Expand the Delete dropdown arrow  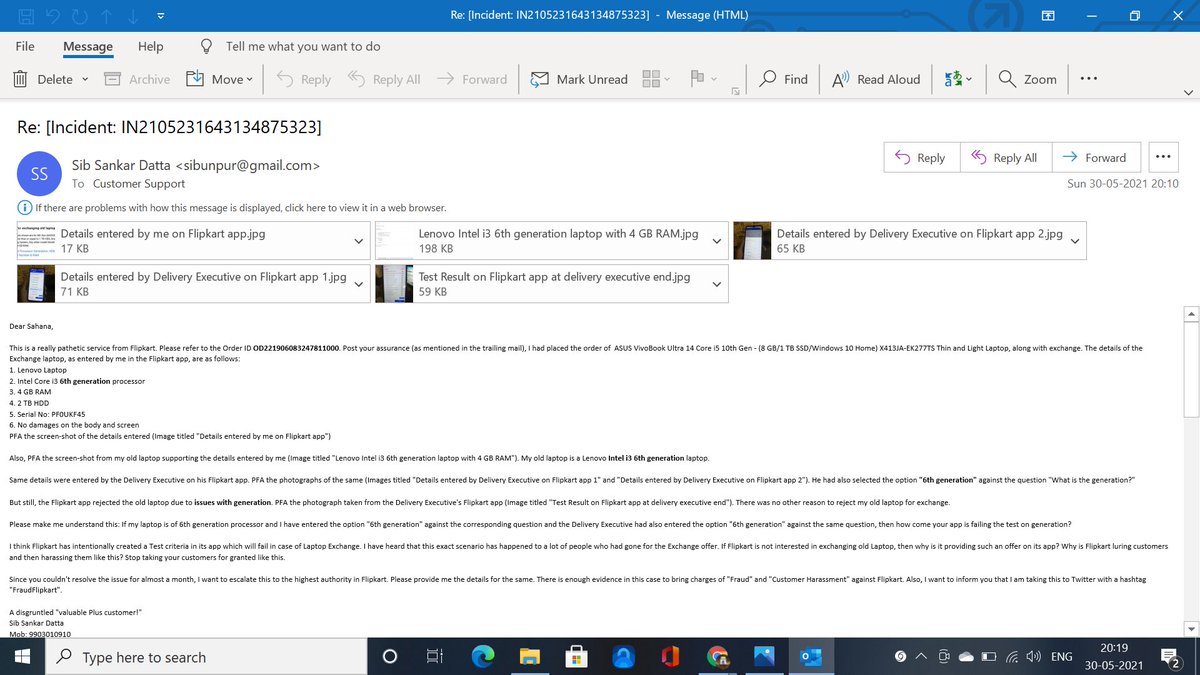[84, 79]
